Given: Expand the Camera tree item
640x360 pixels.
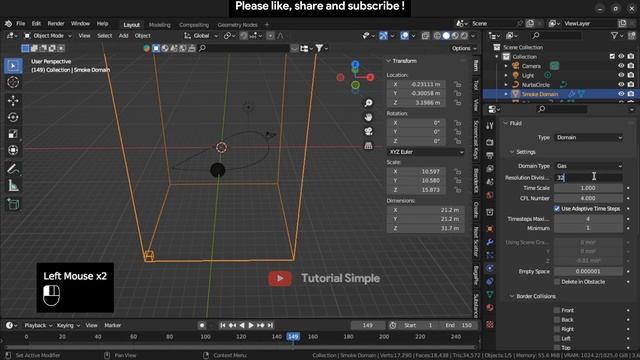Looking at the screenshot, I should tap(506, 66).
